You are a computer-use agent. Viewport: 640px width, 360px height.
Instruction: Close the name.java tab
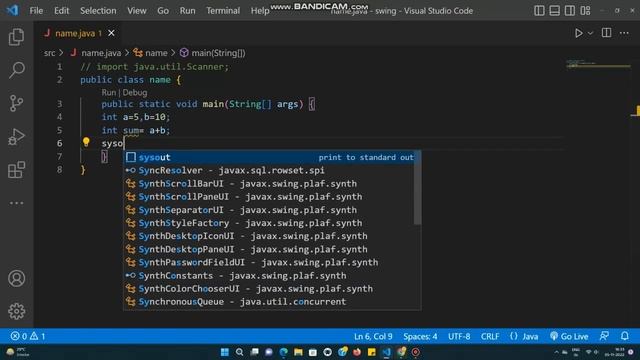(x=111, y=33)
